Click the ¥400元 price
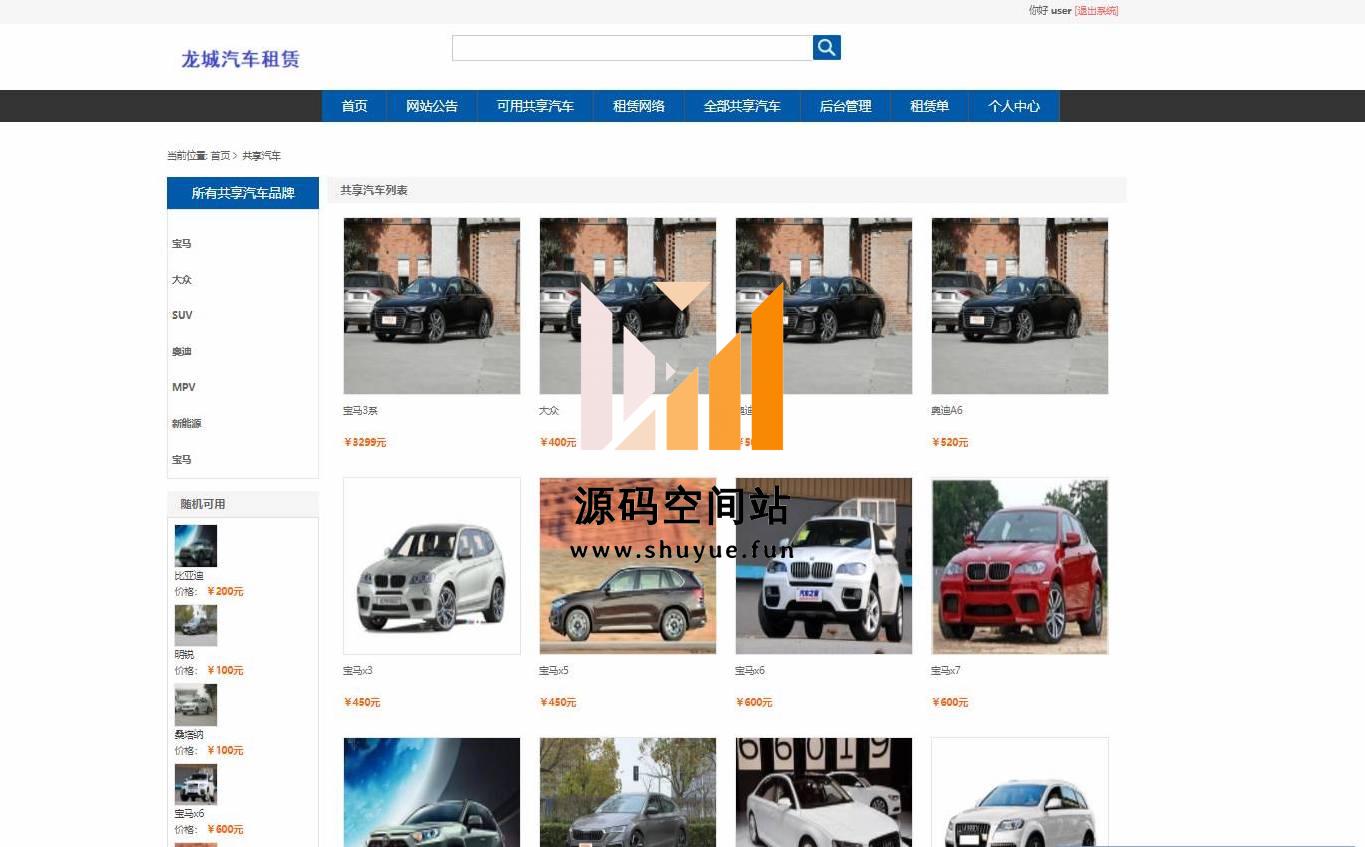1365x847 pixels. click(558, 442)
